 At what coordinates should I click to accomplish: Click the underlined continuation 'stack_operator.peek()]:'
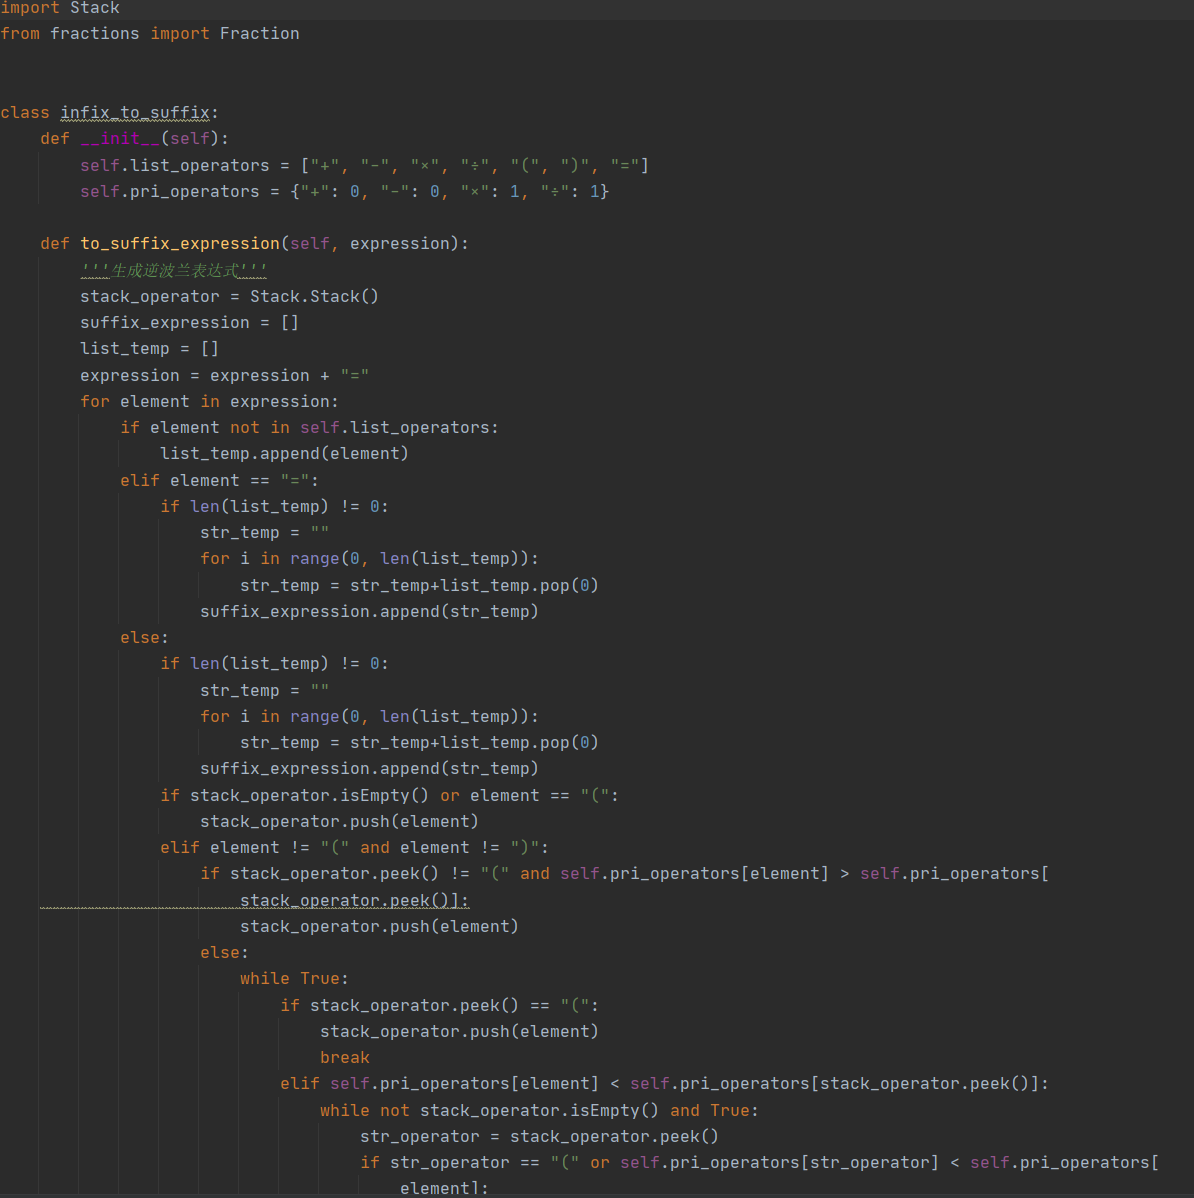354,900
